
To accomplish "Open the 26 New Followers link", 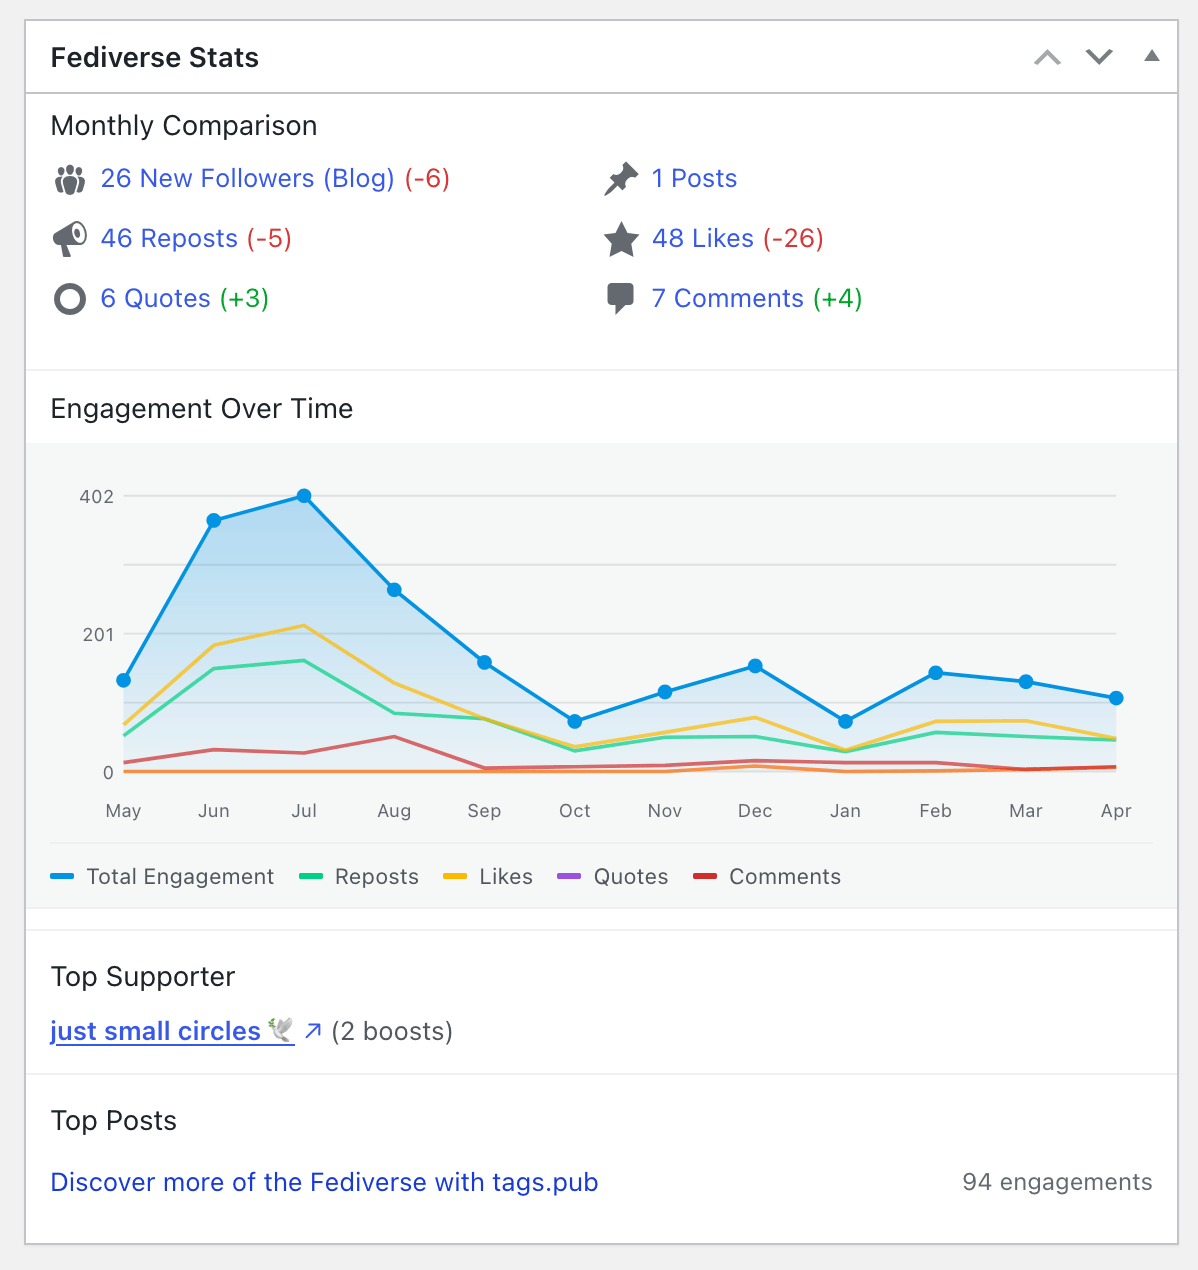I will click(247, 178).
